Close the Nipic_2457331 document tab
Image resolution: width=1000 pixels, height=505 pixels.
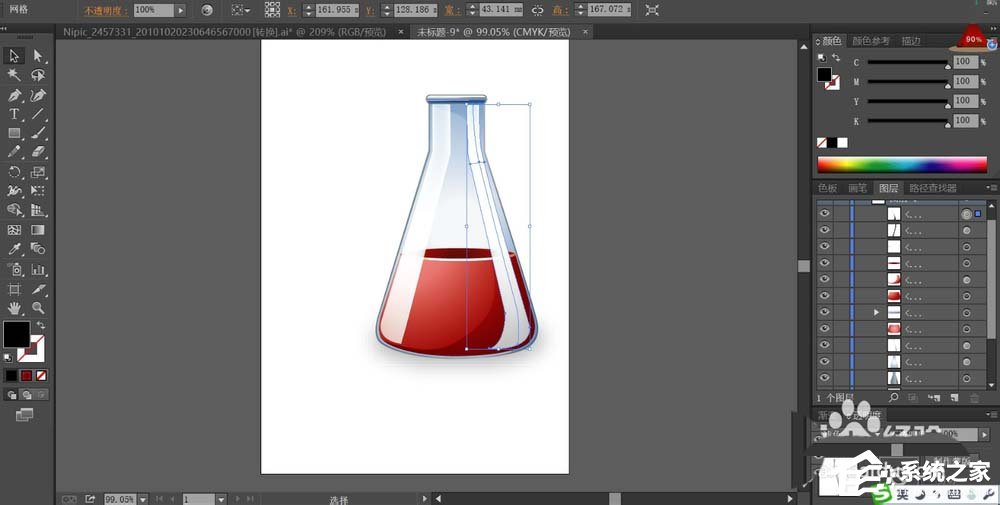click(x=401, y=31)
